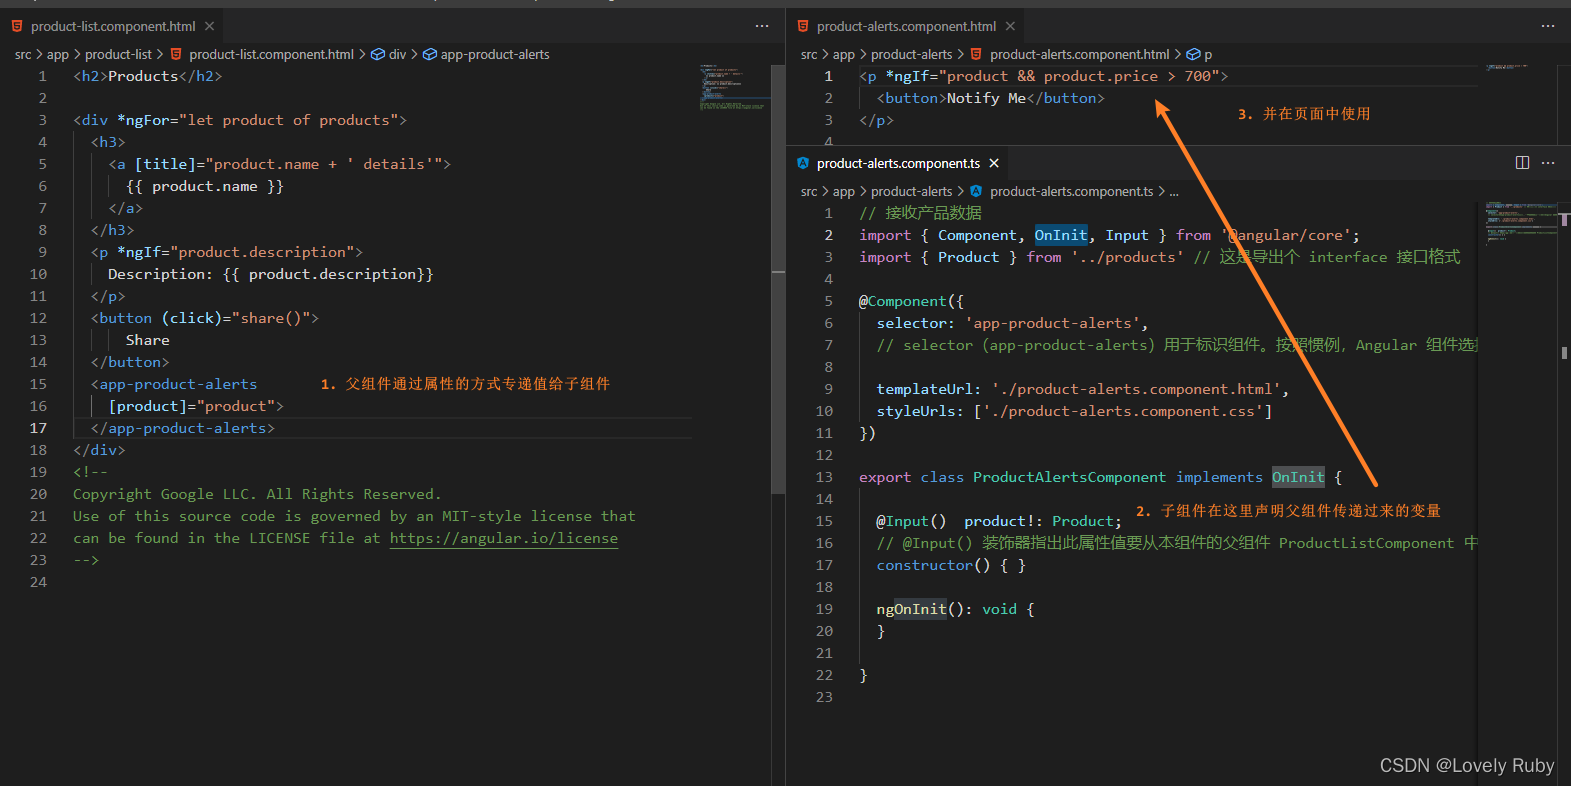Click '@Input() product!: Product;' line

click(x=999, y=521)
